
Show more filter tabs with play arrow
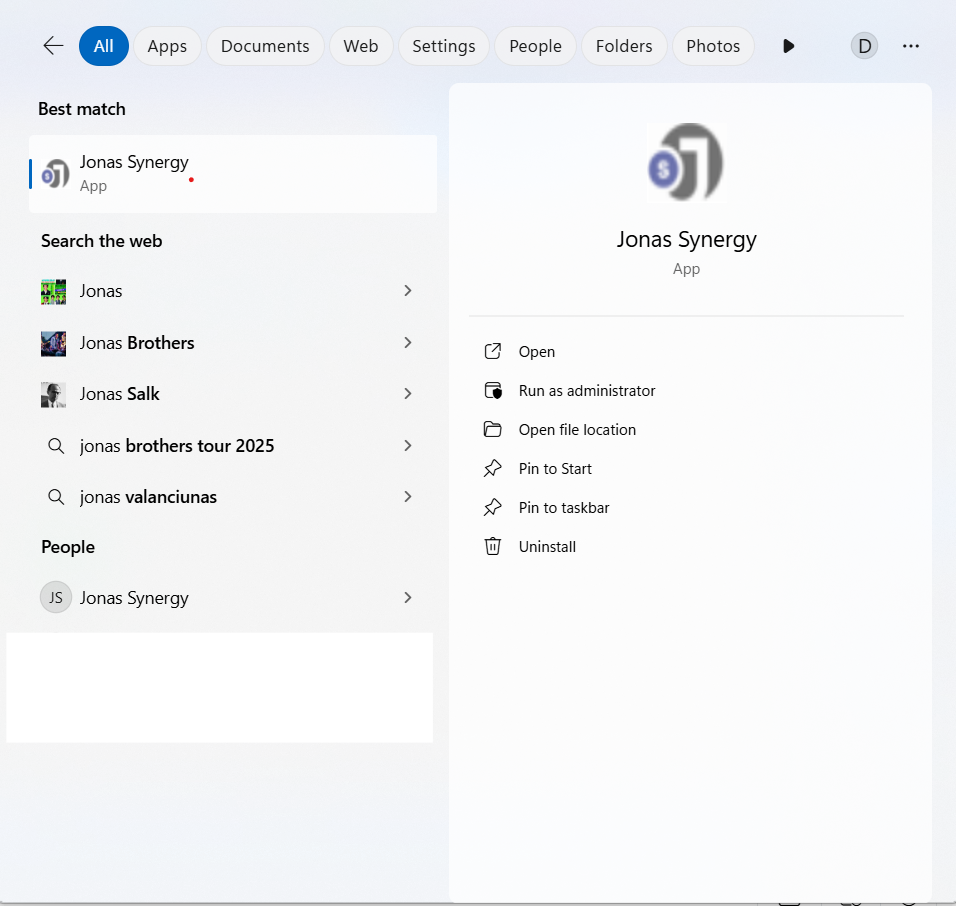788,46
